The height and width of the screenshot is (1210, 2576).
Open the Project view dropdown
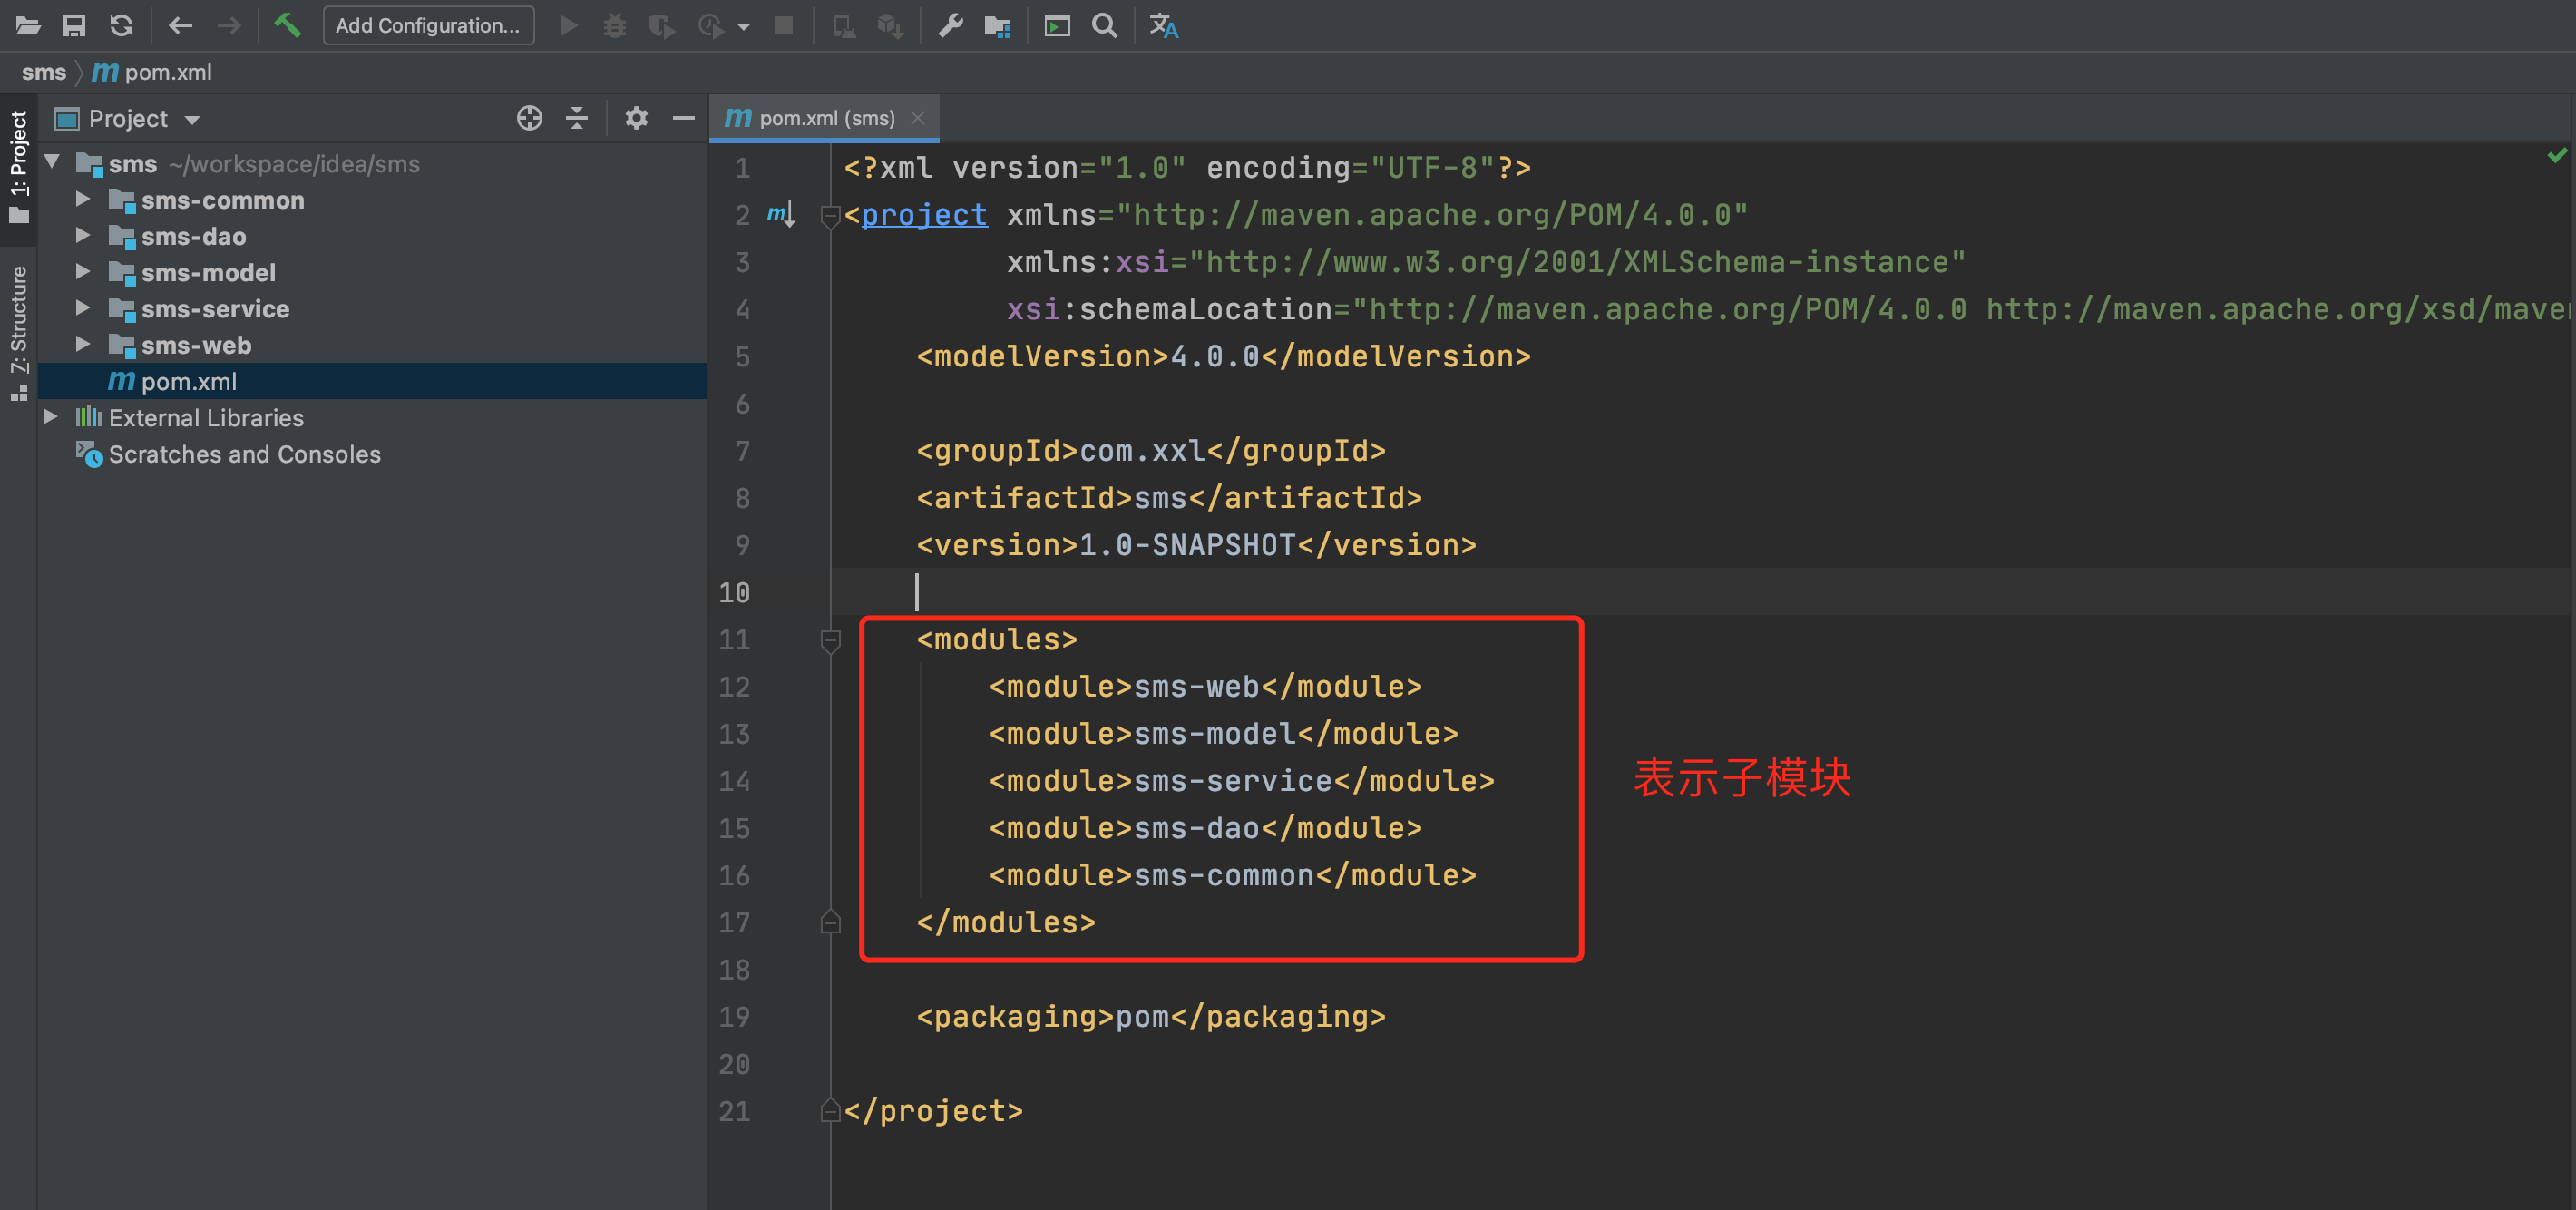(192, 120)
